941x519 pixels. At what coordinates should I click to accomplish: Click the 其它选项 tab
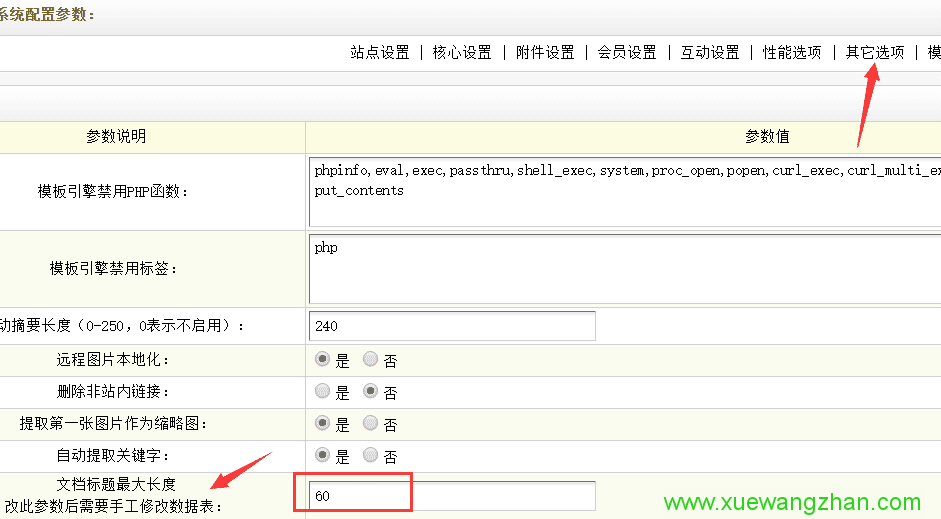875,53
